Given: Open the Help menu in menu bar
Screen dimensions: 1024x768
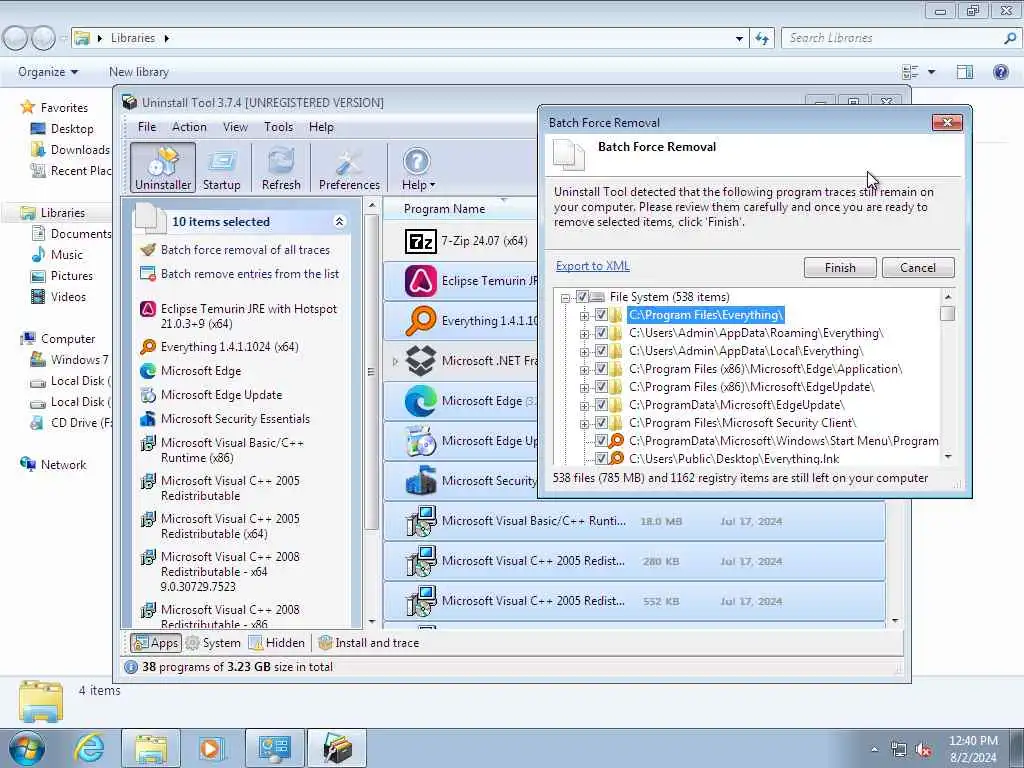Looking at the screenshot, I should (321, 127).
